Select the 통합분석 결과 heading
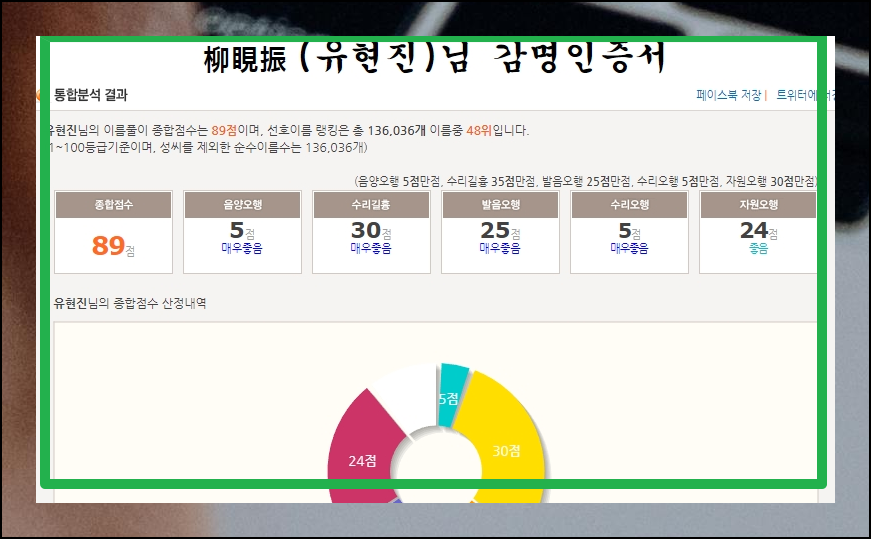This screenshot has height=539, width=871. tap(91, 95)
